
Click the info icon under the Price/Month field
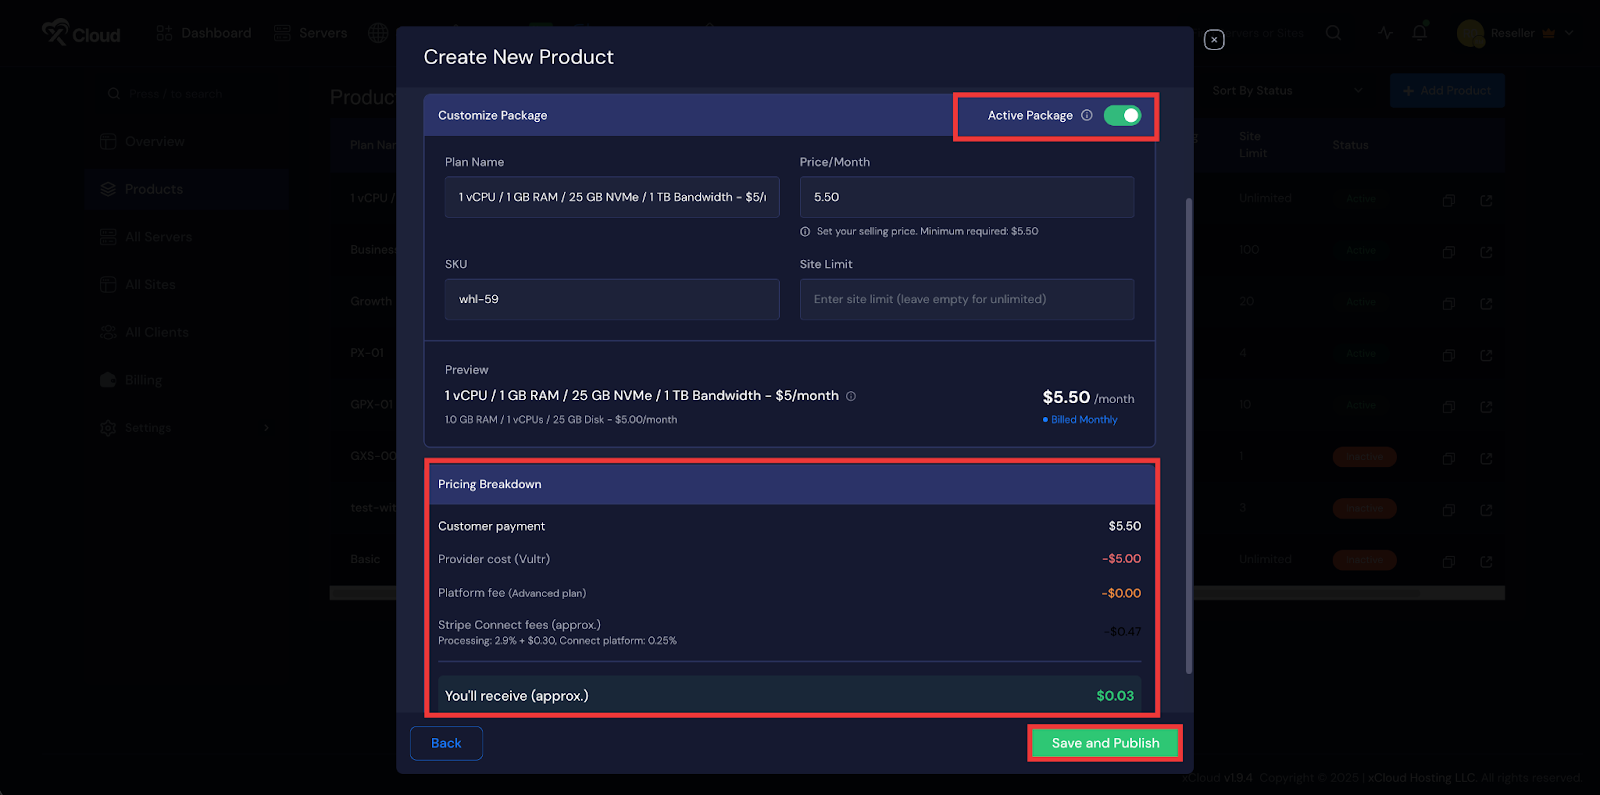[x=805, y=232]
